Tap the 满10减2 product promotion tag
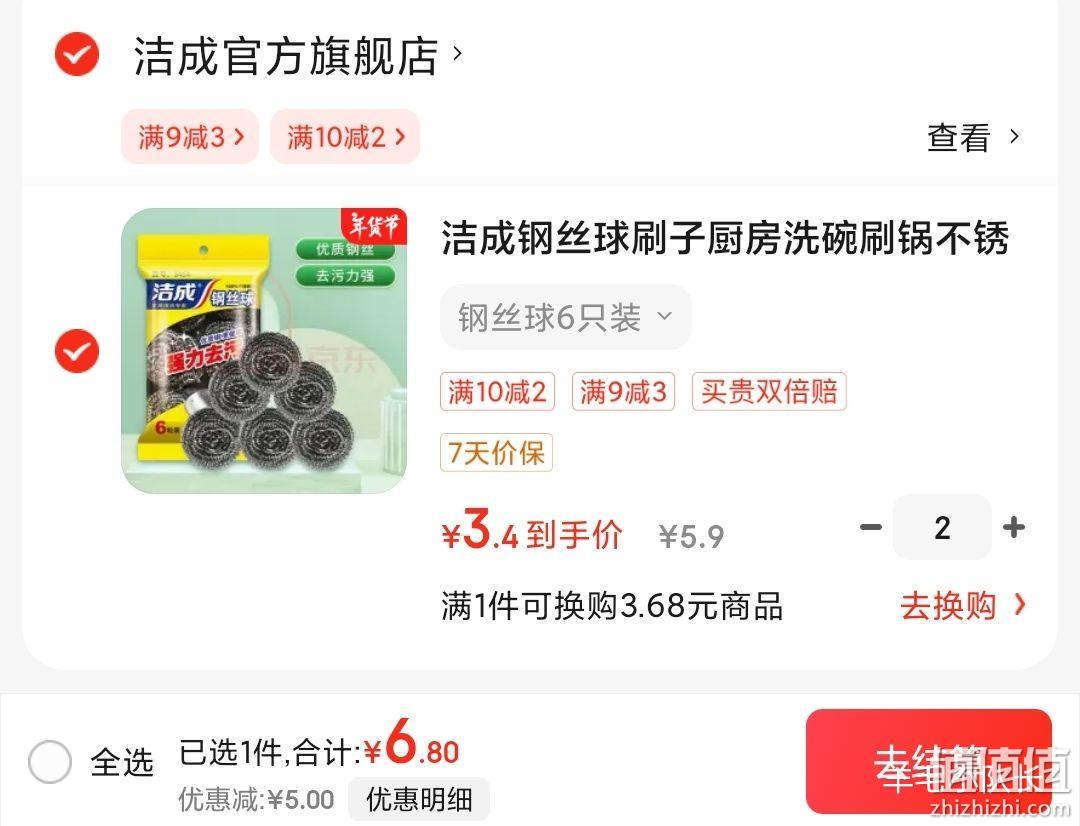 point(497,391)
